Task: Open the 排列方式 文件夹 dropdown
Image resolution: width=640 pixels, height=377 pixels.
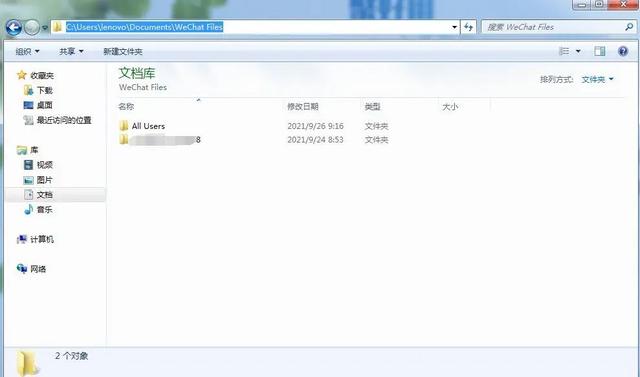Action: click(597, 79)
